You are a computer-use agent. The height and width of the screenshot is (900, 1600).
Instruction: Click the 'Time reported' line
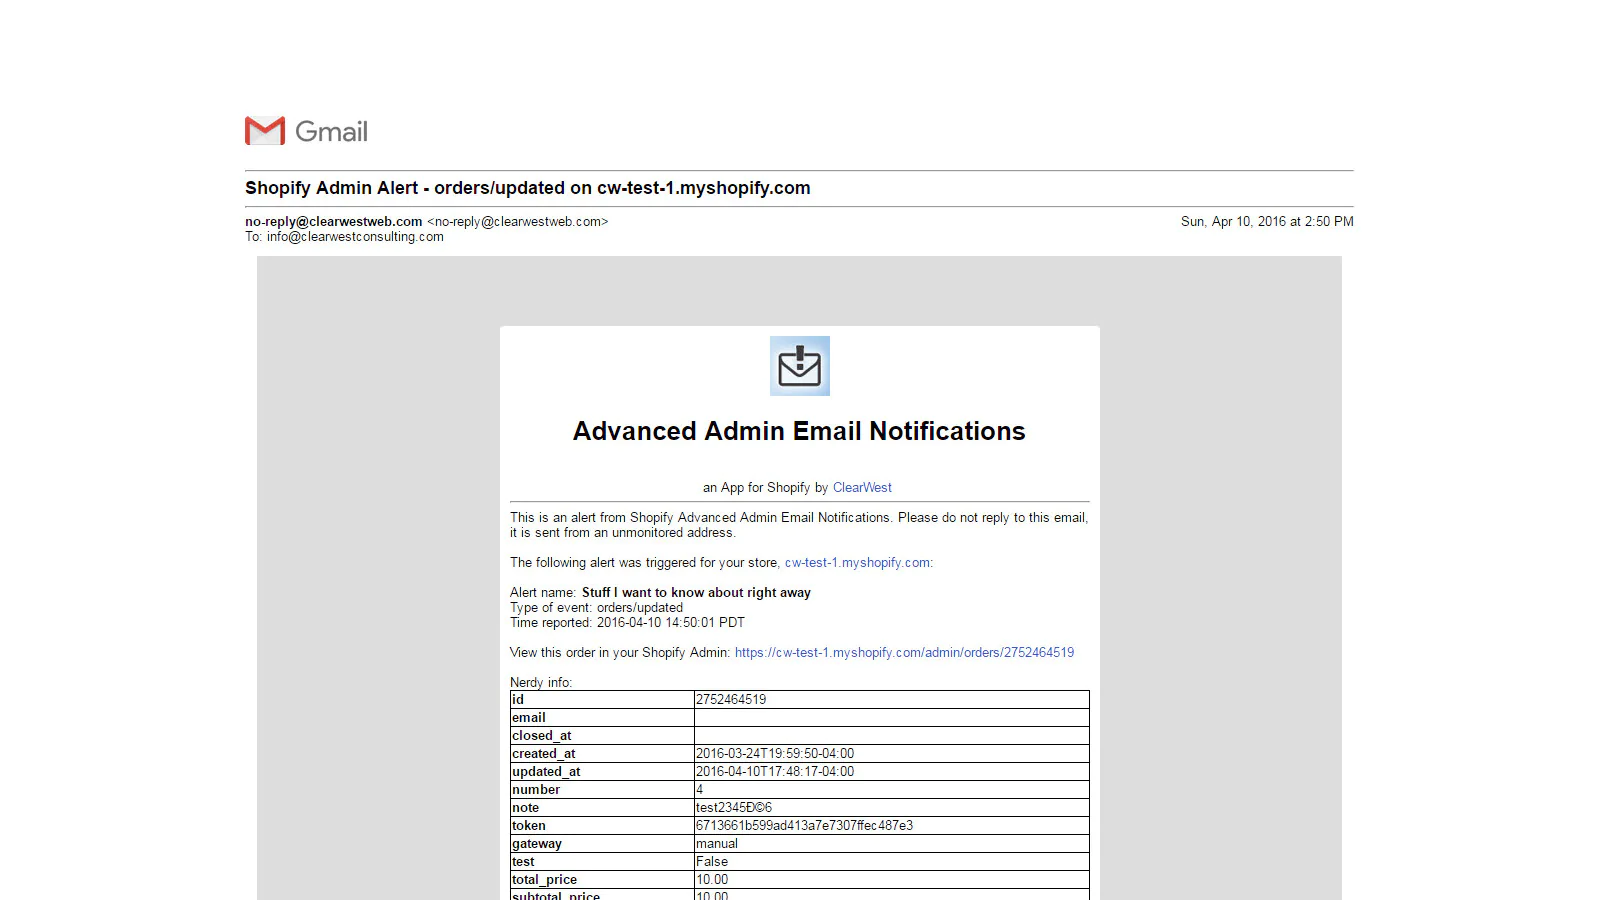pos(627,623)
